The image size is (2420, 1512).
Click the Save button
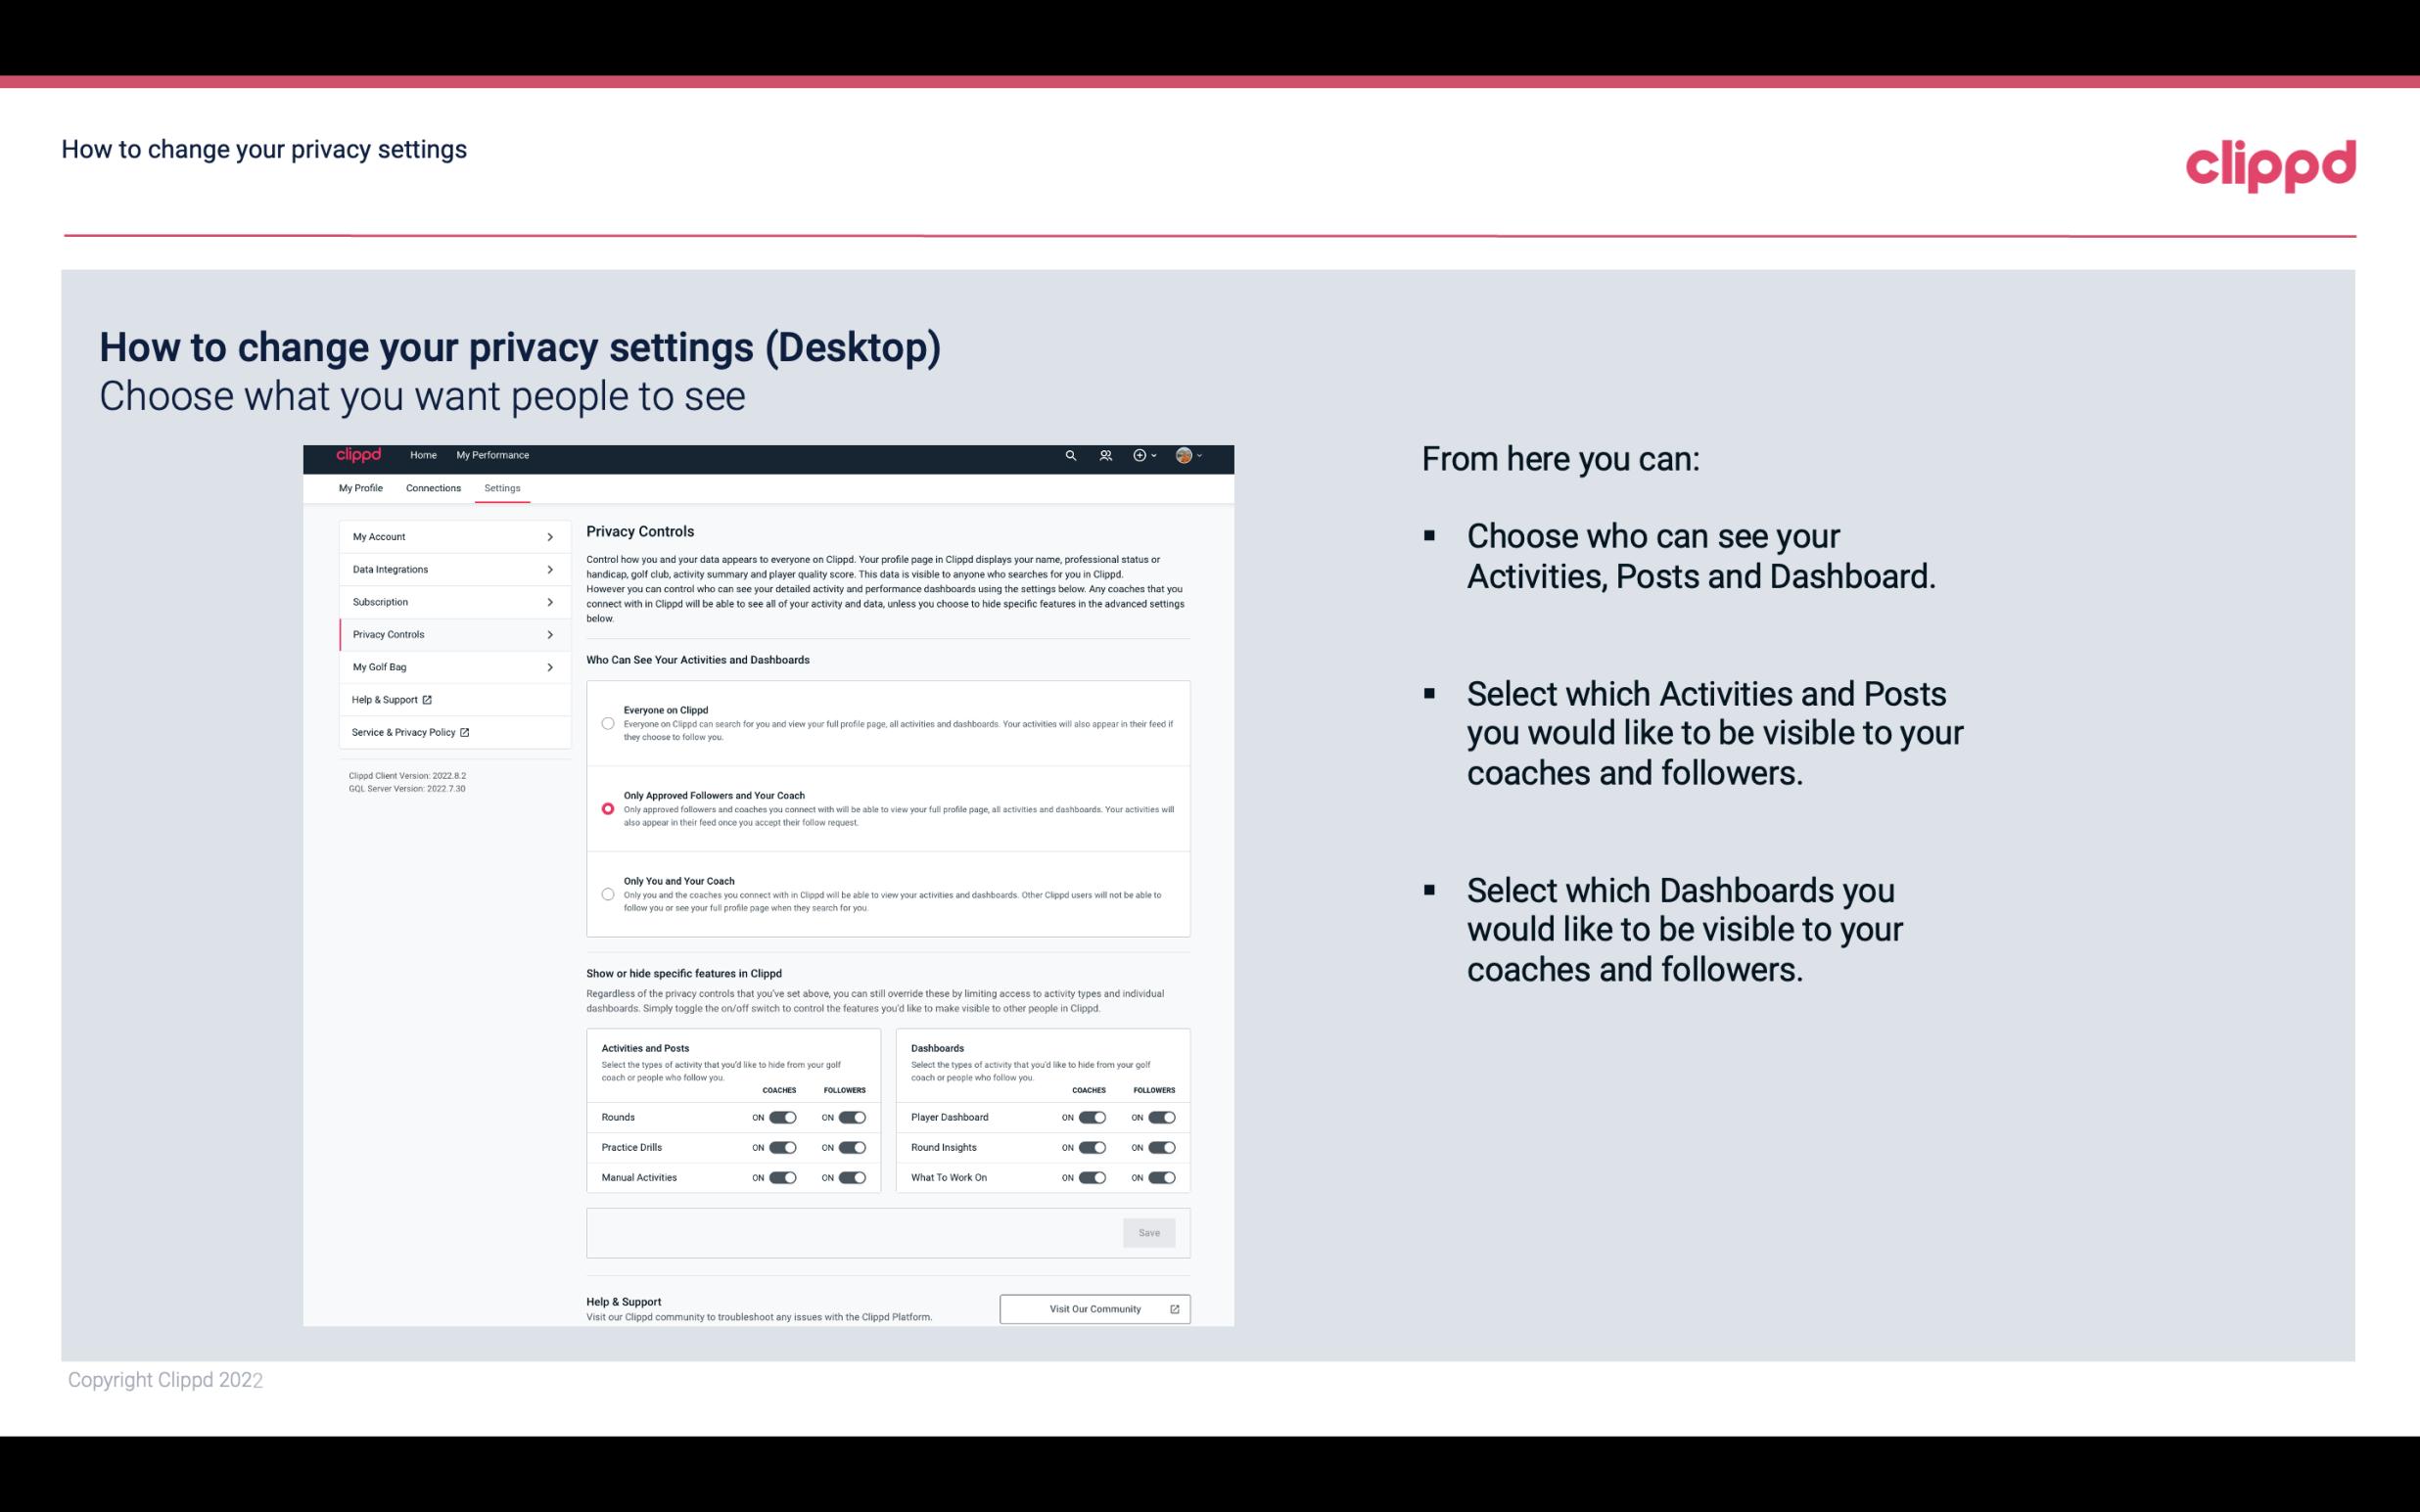[1150, 1233]
